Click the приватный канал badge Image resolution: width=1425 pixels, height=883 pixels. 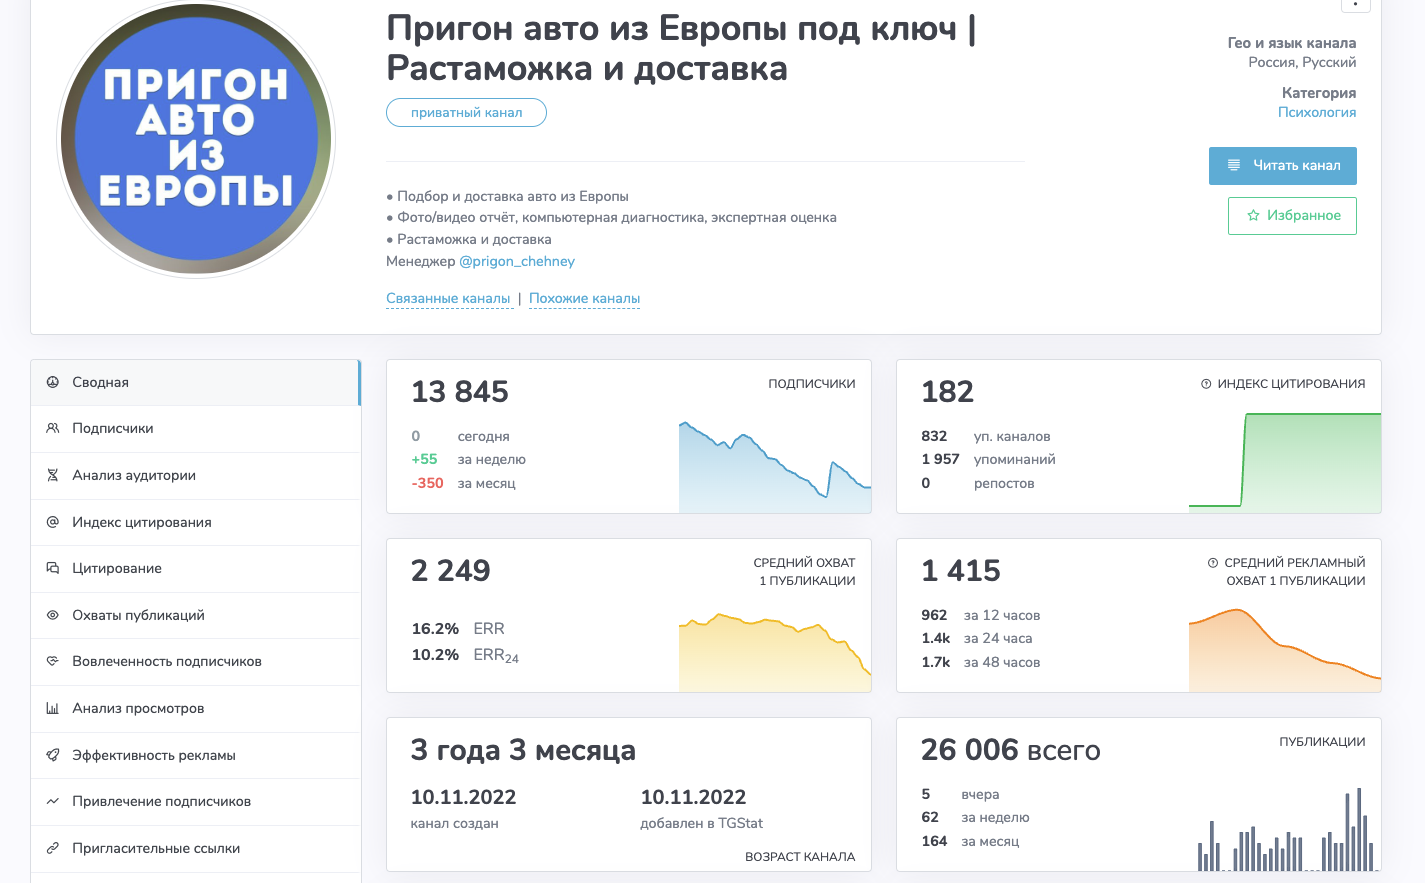click(466, 113)
